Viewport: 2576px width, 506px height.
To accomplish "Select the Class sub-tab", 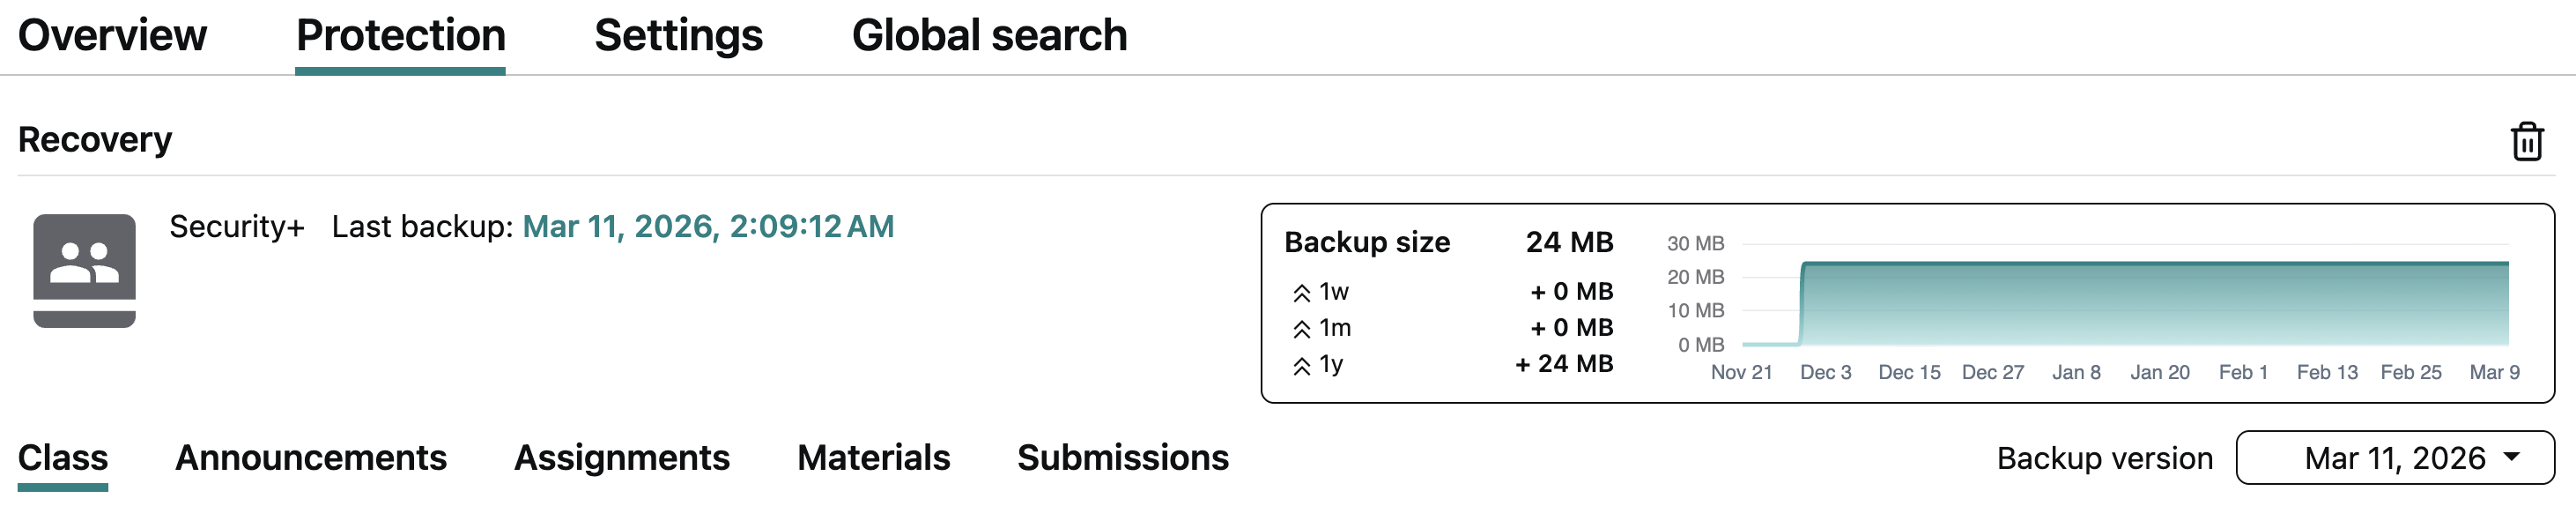I will [x=63, y=458].
